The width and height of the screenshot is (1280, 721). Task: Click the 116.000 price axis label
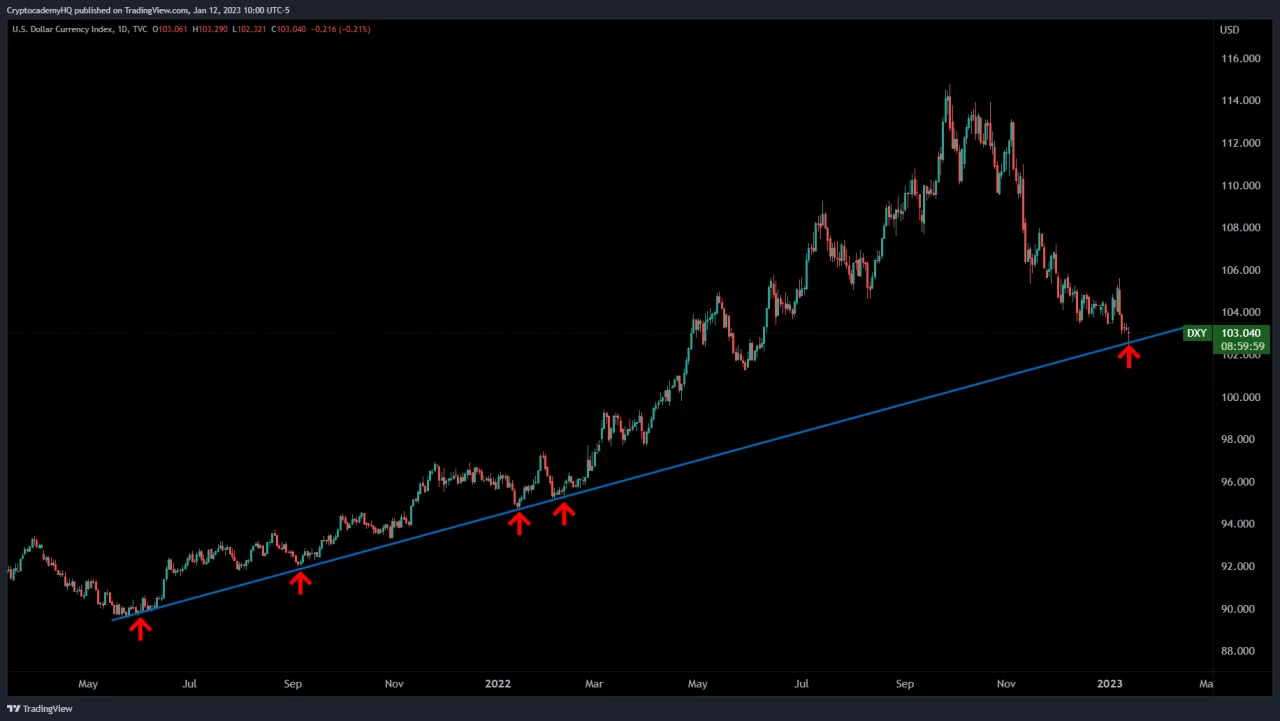tap(1240, 59)
